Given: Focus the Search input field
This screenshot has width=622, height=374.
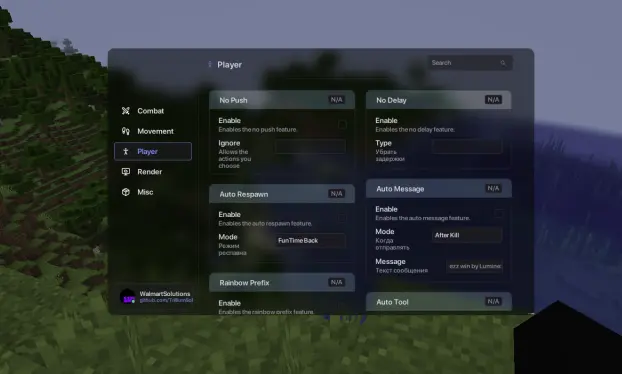Looking at the screenshot, I should pos(470,63).
